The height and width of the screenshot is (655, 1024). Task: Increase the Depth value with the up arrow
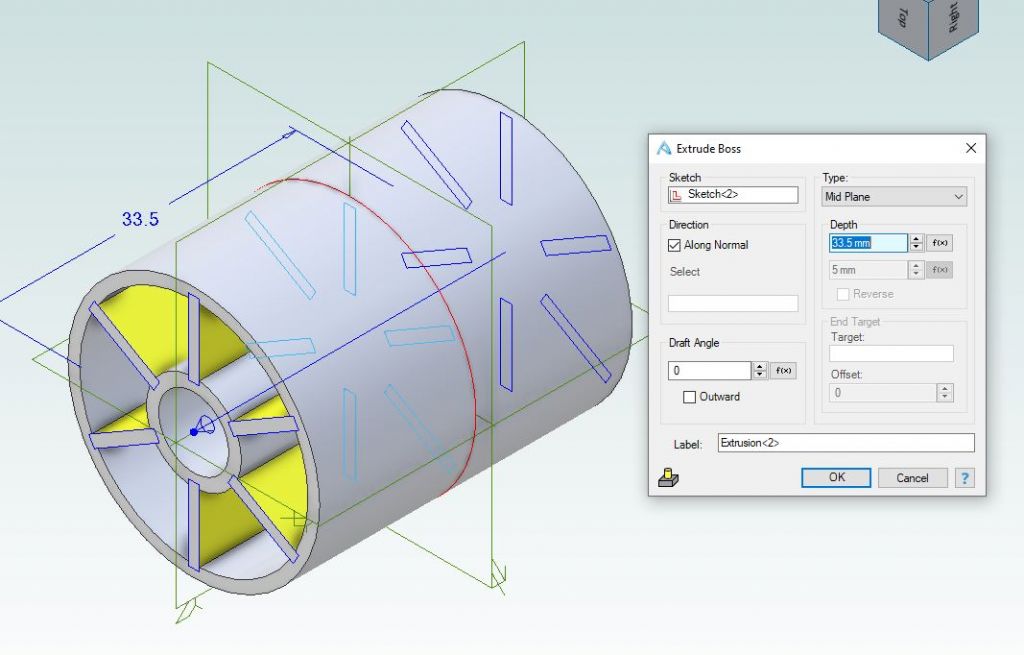917,239
